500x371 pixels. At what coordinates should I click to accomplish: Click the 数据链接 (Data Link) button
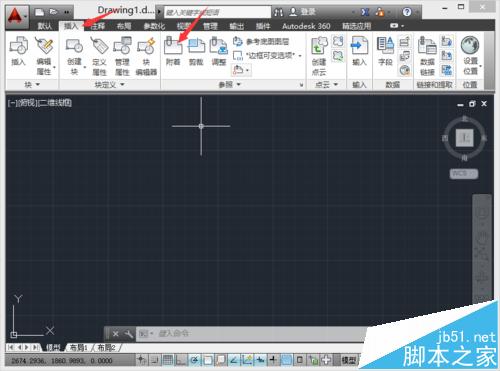[427, 56]
